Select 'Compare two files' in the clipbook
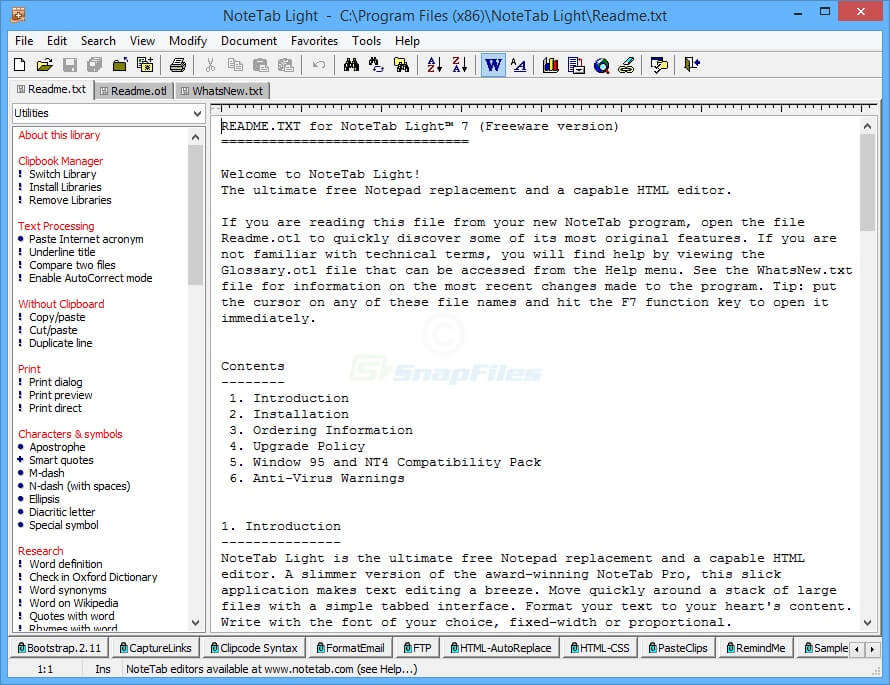890x685 pixels. coord(72,265)
